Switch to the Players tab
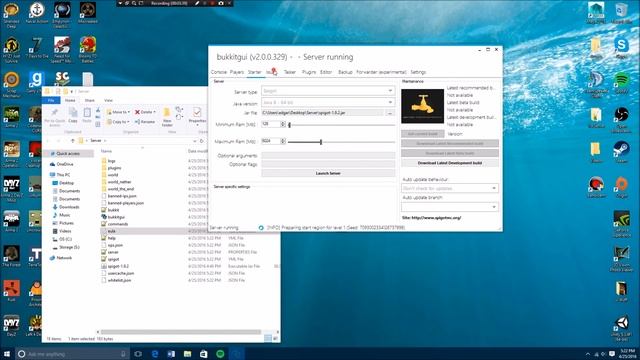 coord(237,72)
